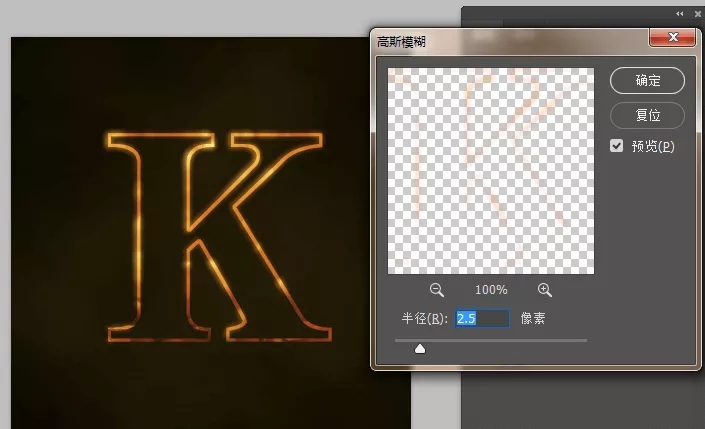Click the 100% zoom level text

click(x=491, y=290)
